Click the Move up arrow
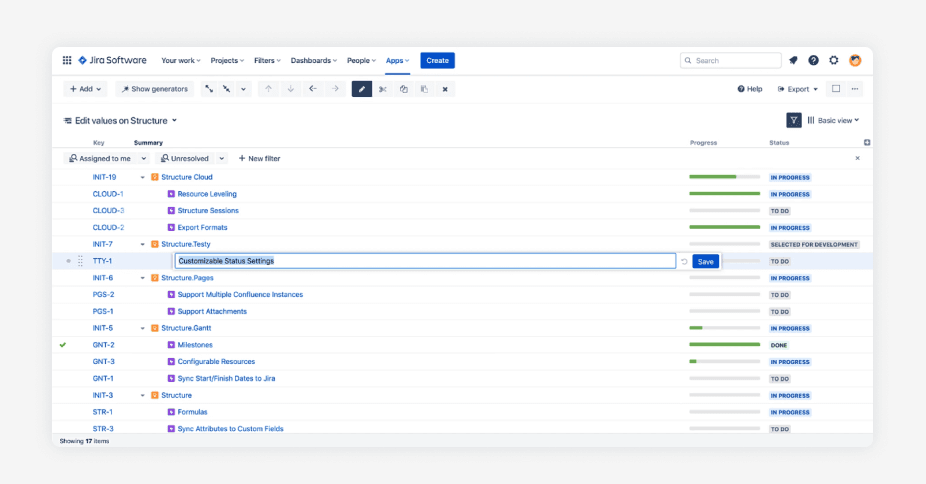The image size is (926, 484). [268, 89]
